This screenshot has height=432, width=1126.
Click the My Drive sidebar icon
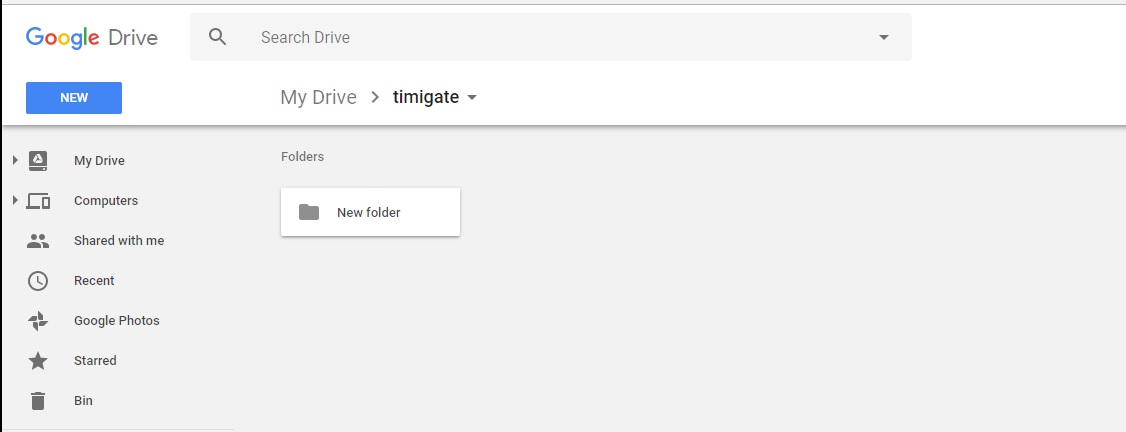coord(38,160)
